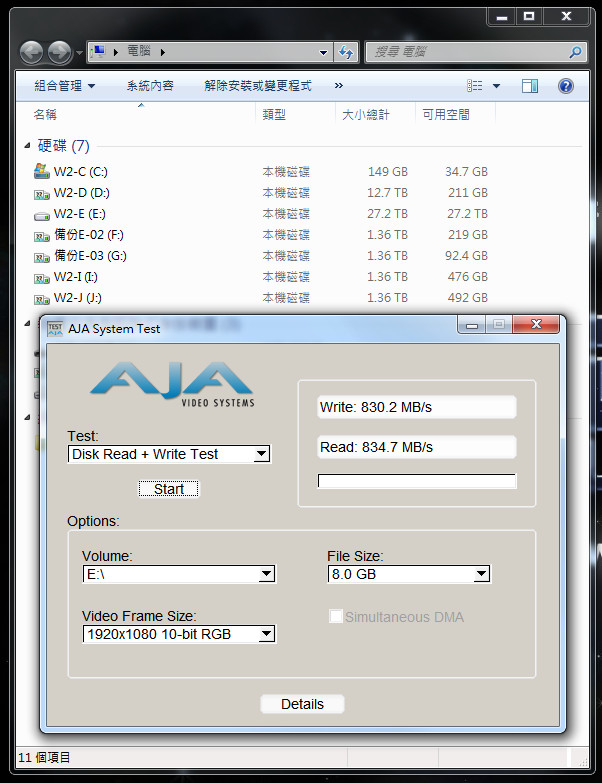Sort by the 名稱 column header
Screen dimensions: 602x783
point(45,114)
